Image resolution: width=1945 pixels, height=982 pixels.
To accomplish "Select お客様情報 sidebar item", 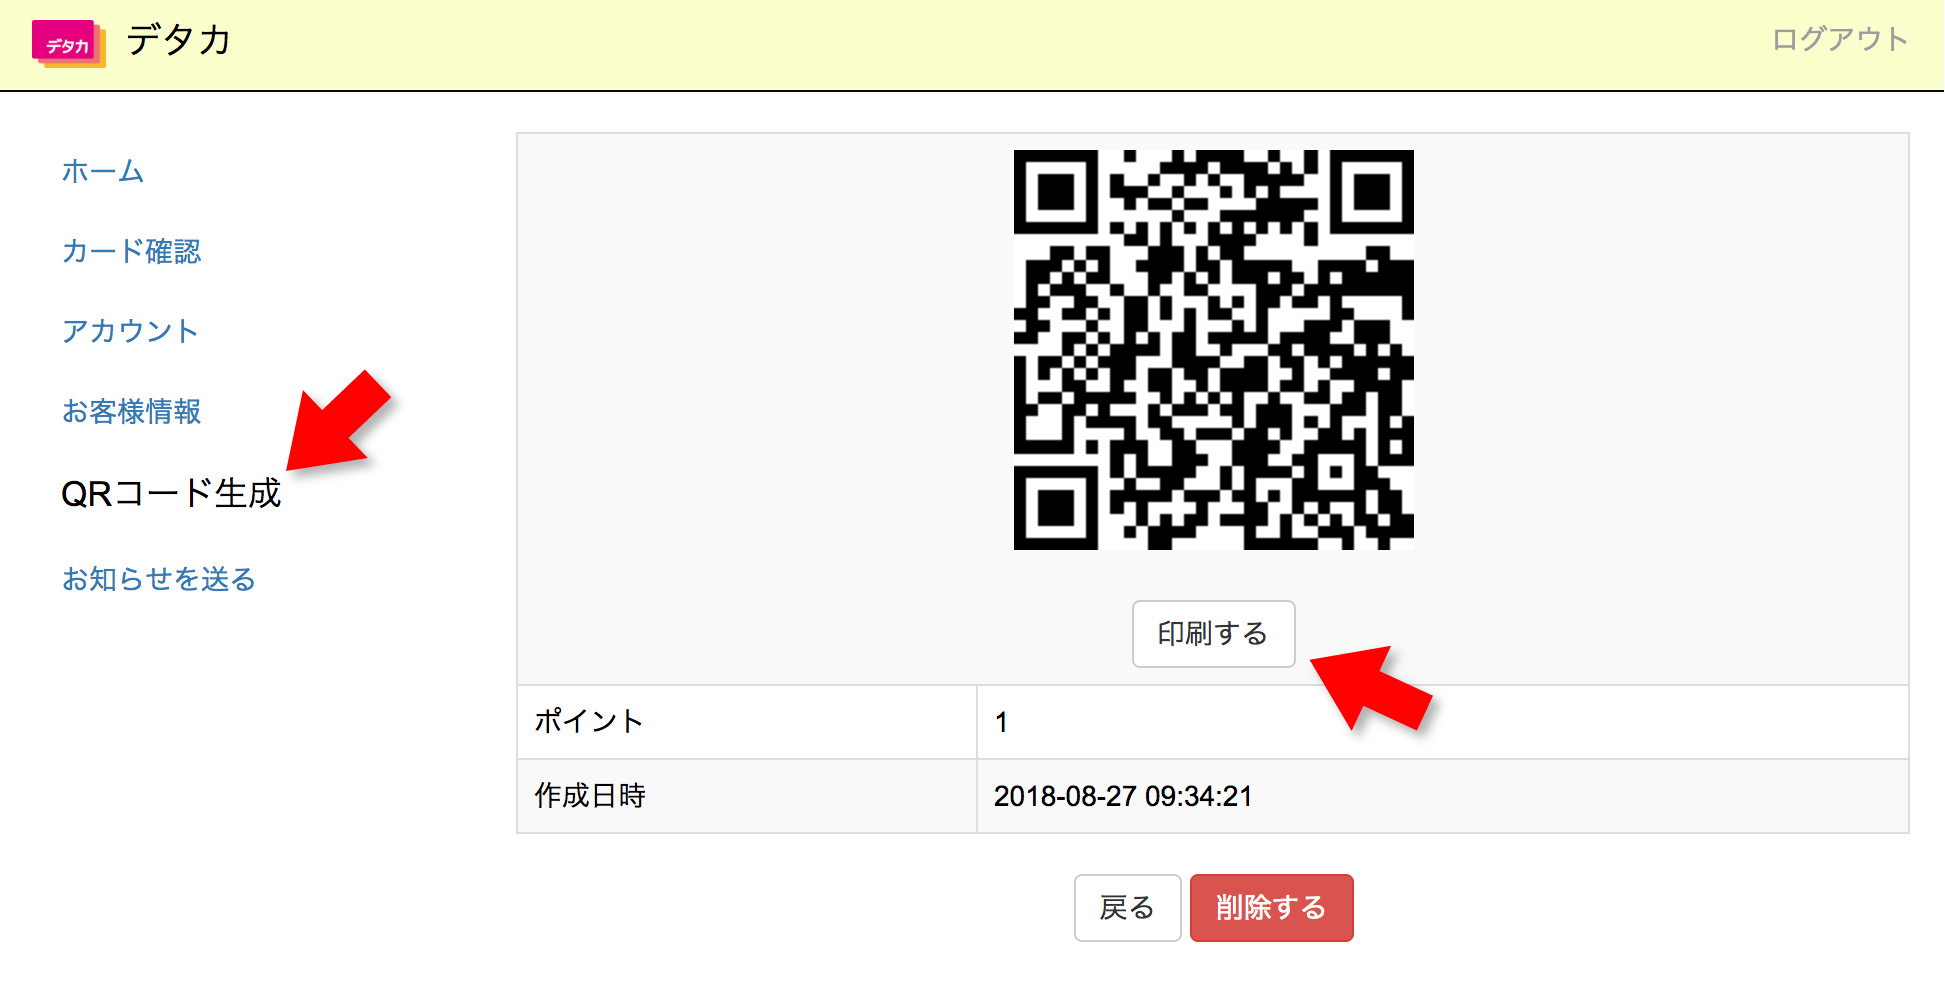I will click(x=131, y=411).
